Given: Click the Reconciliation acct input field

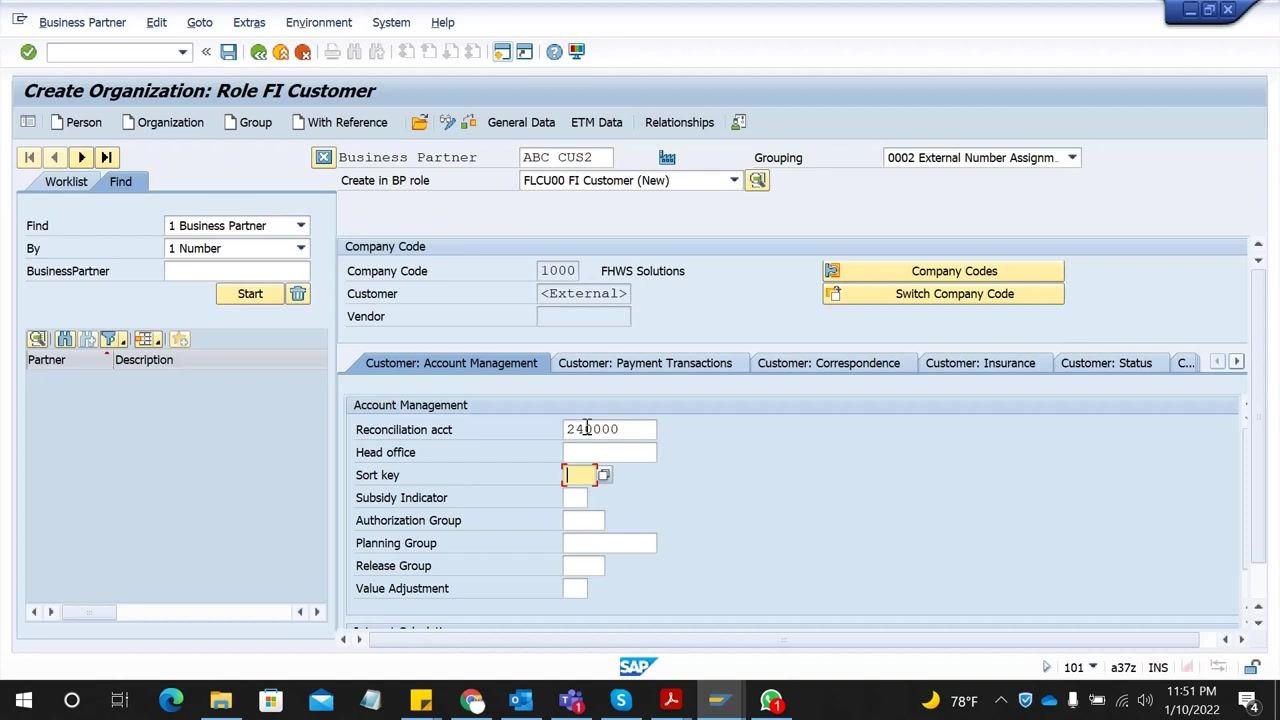Looking at the screenshot, I should 609,429.
